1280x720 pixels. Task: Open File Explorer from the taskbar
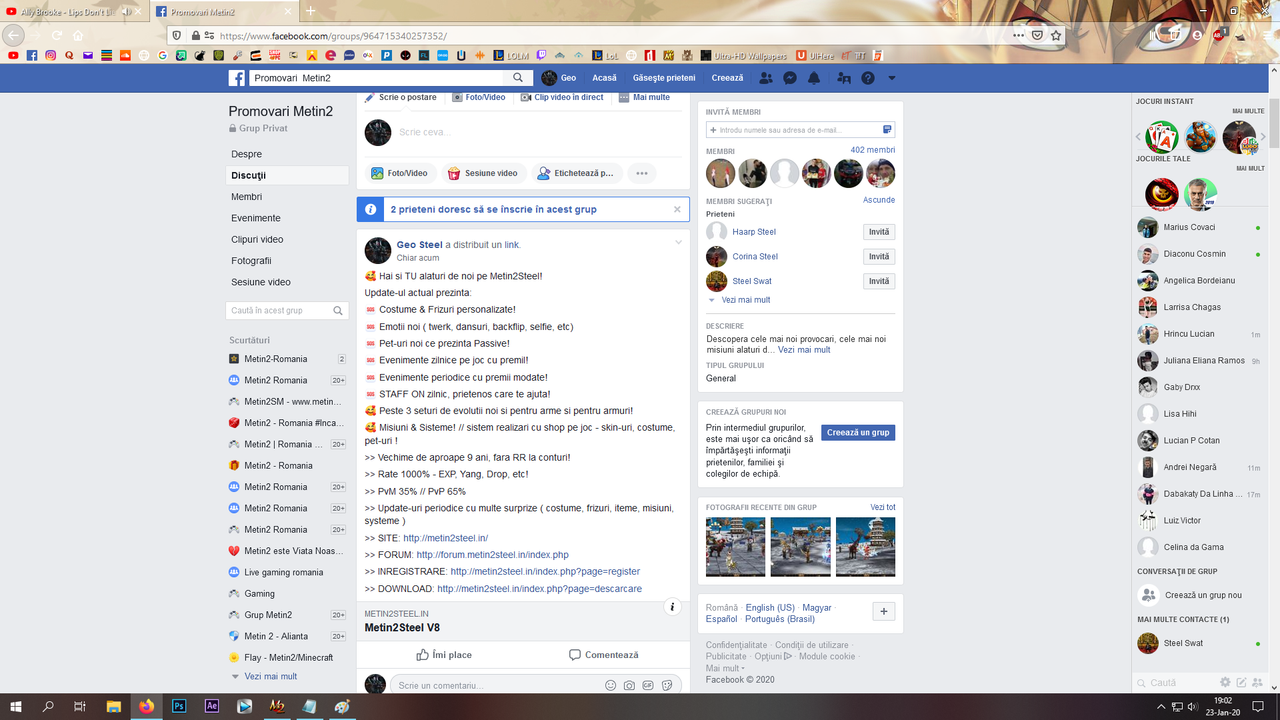click(114, 706)
